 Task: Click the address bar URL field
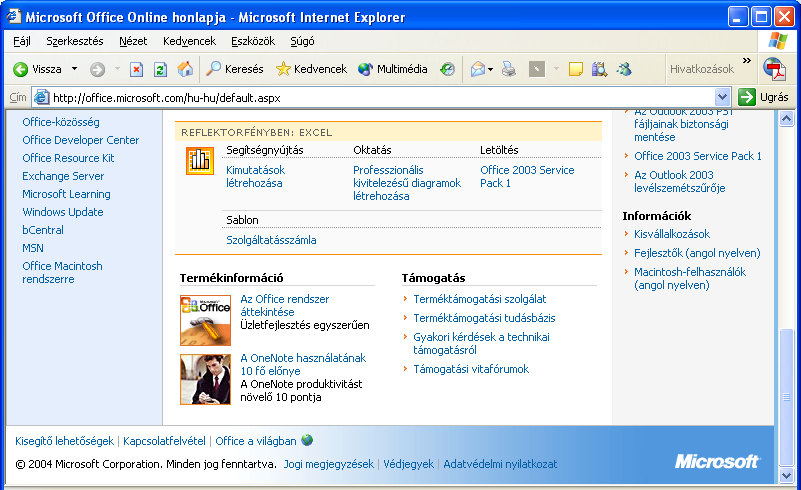[x=381, y=97]
